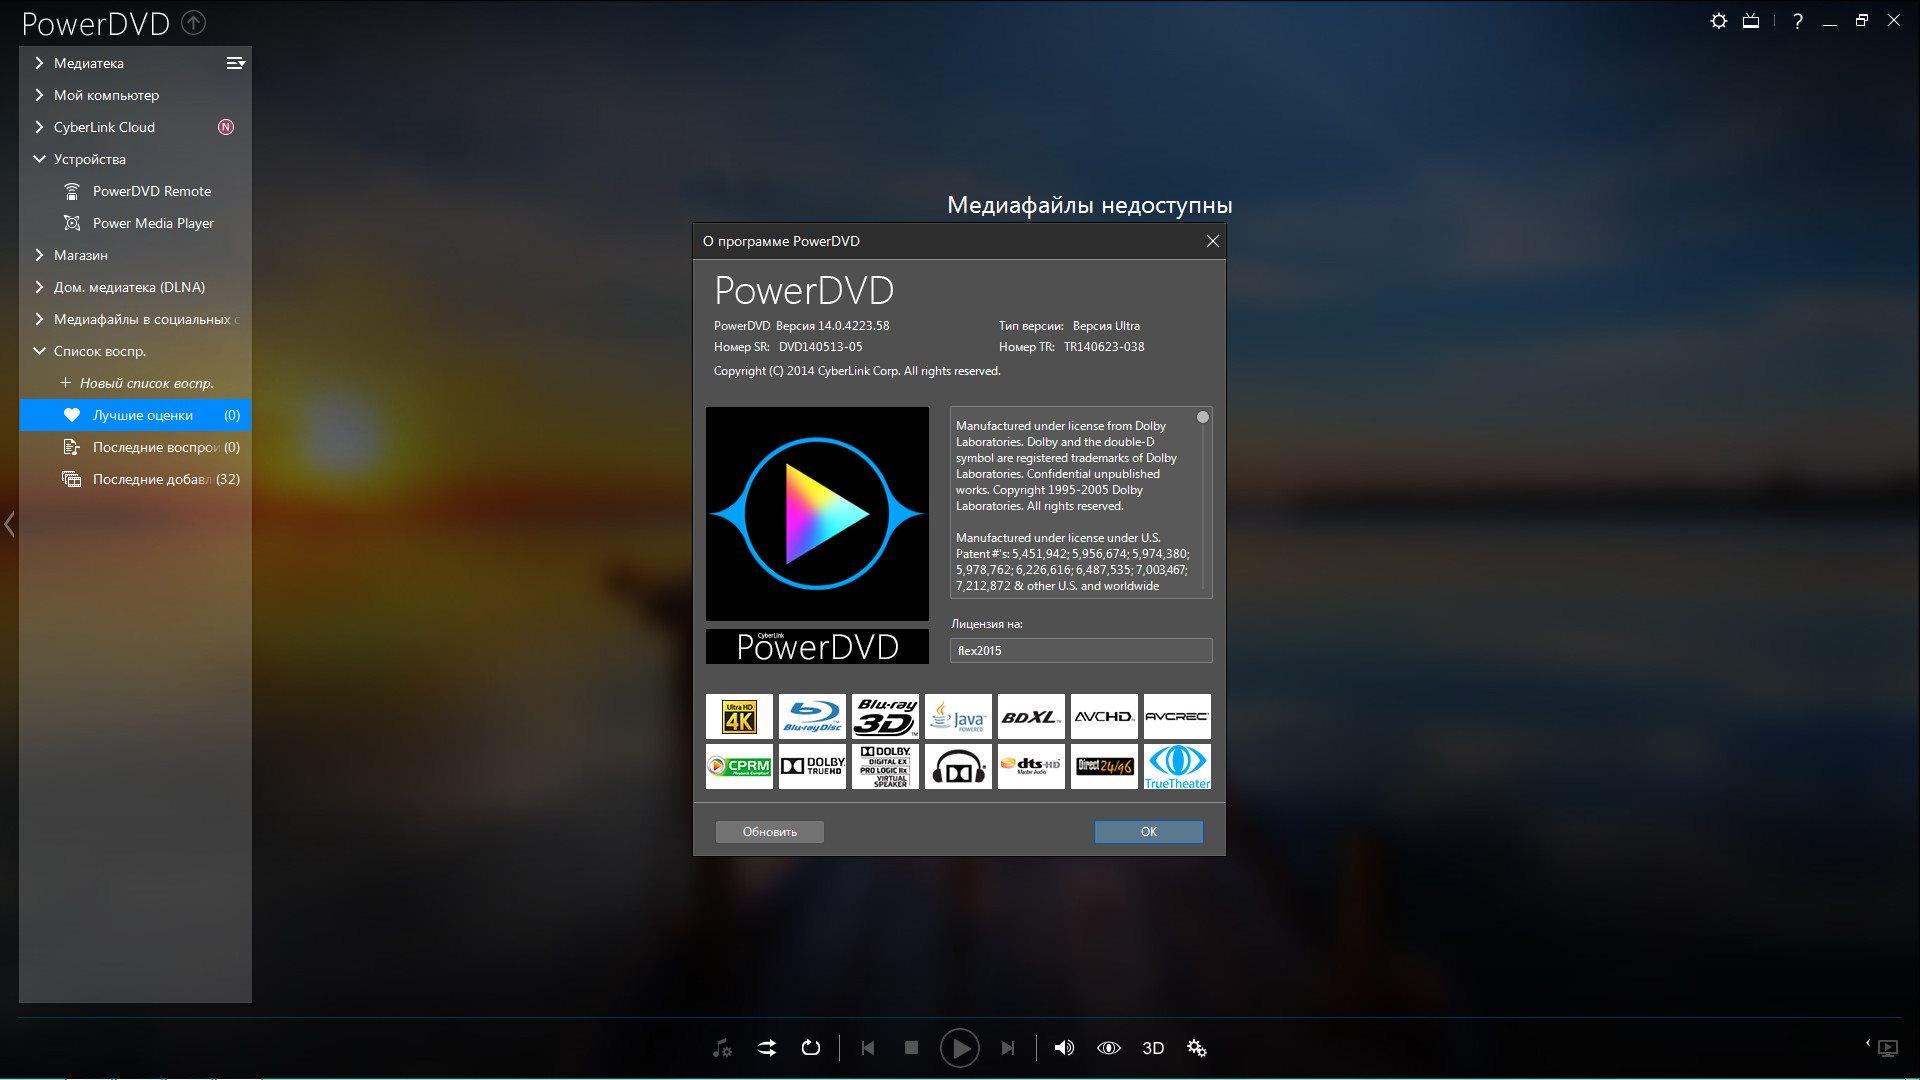Stop playback button

click(x=911, y=1048)
